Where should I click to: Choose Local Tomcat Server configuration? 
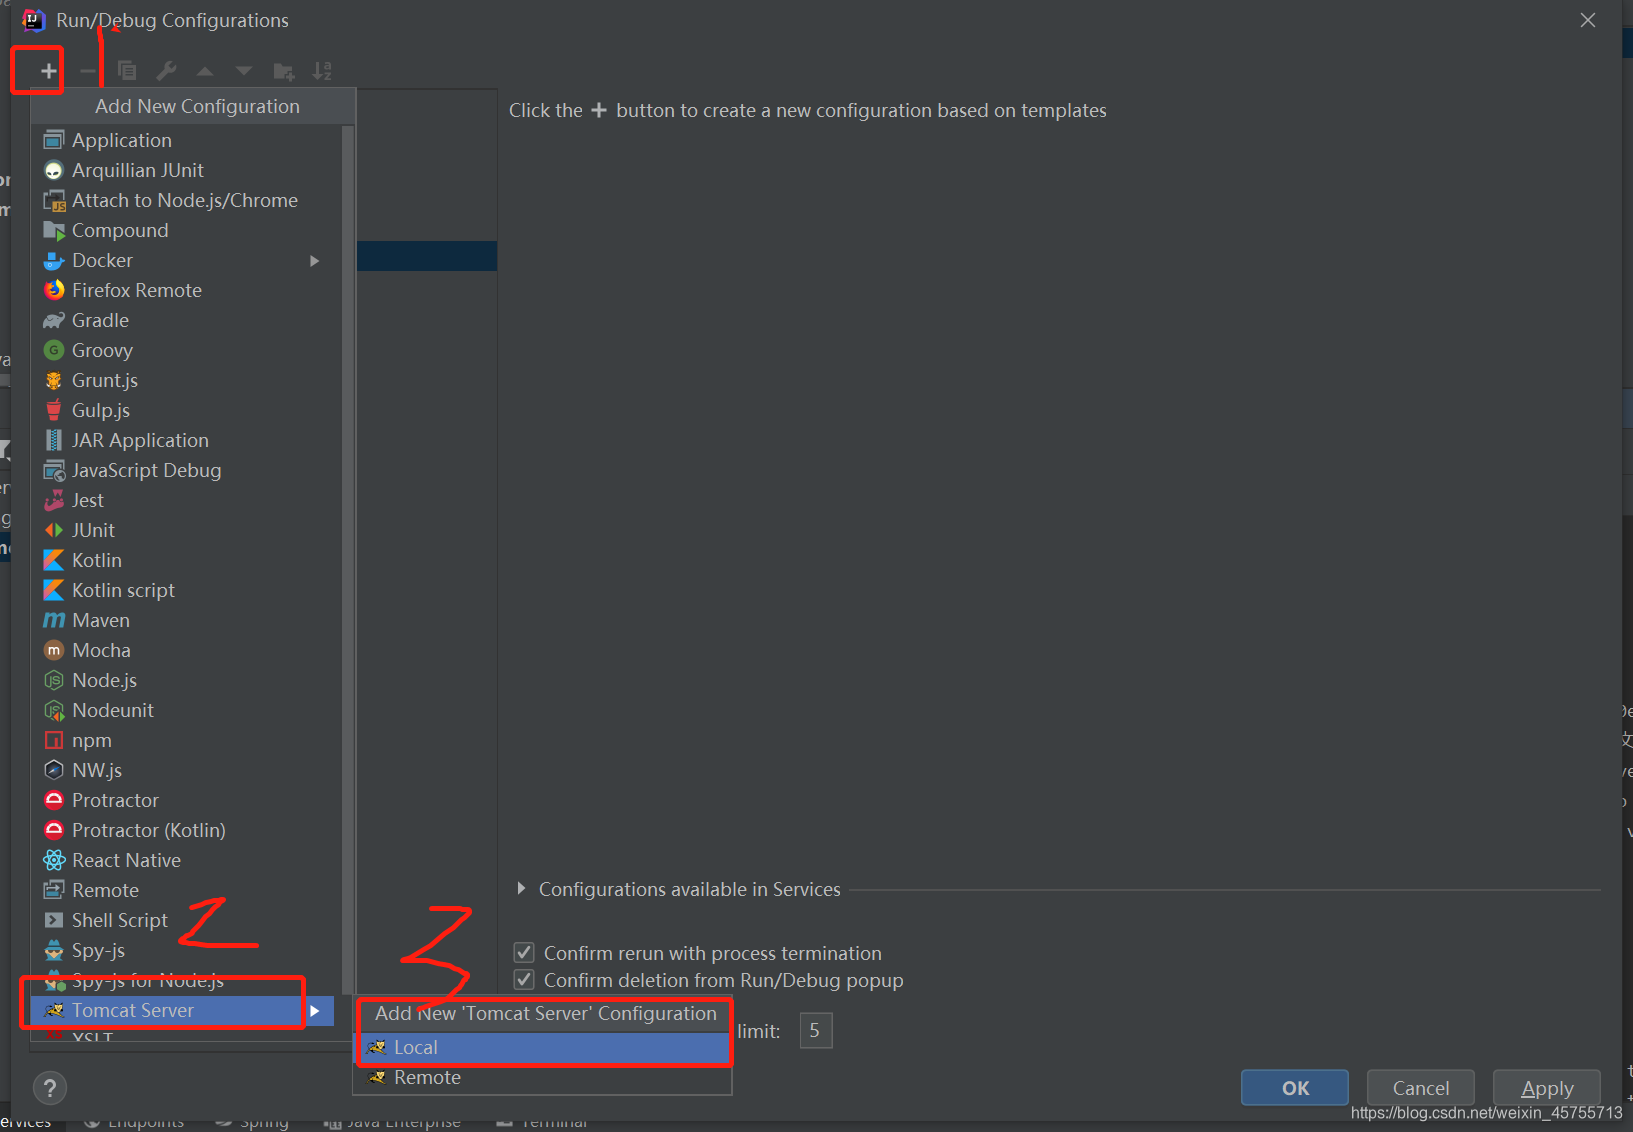click(x=544, y=1047)
